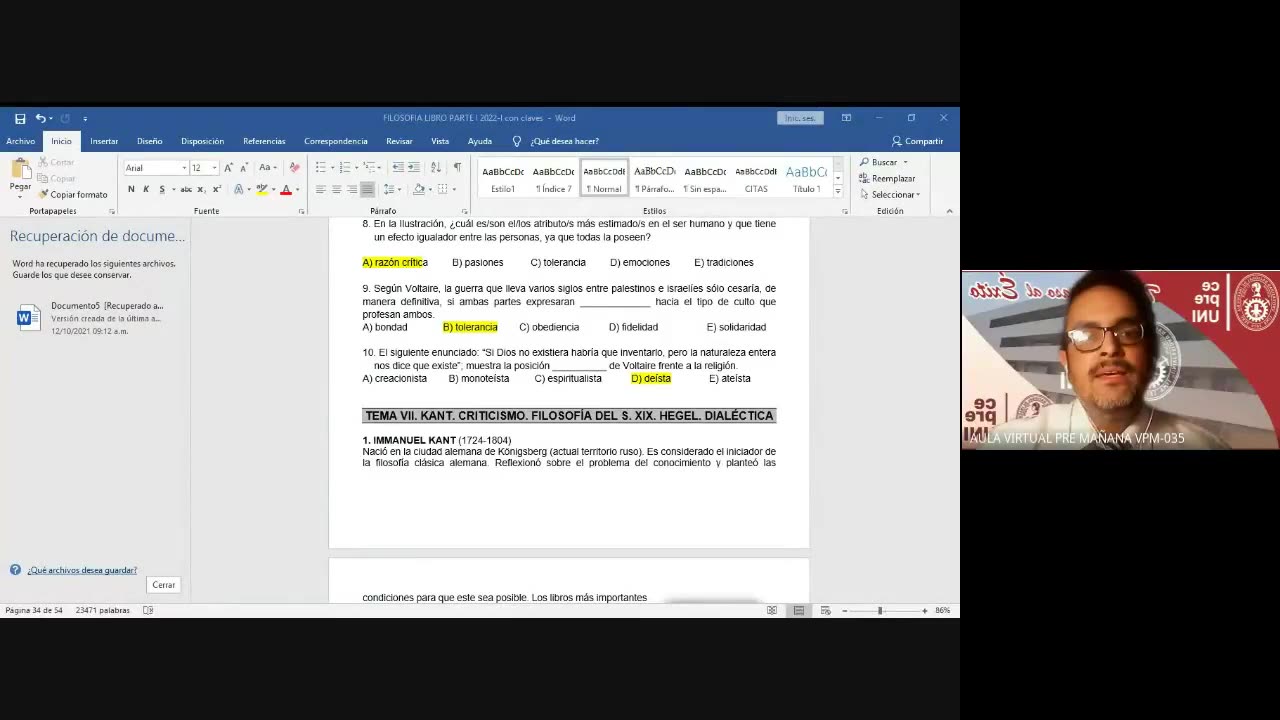Select the Estilo1 style
1280x720 pixels.
(503, 179)
